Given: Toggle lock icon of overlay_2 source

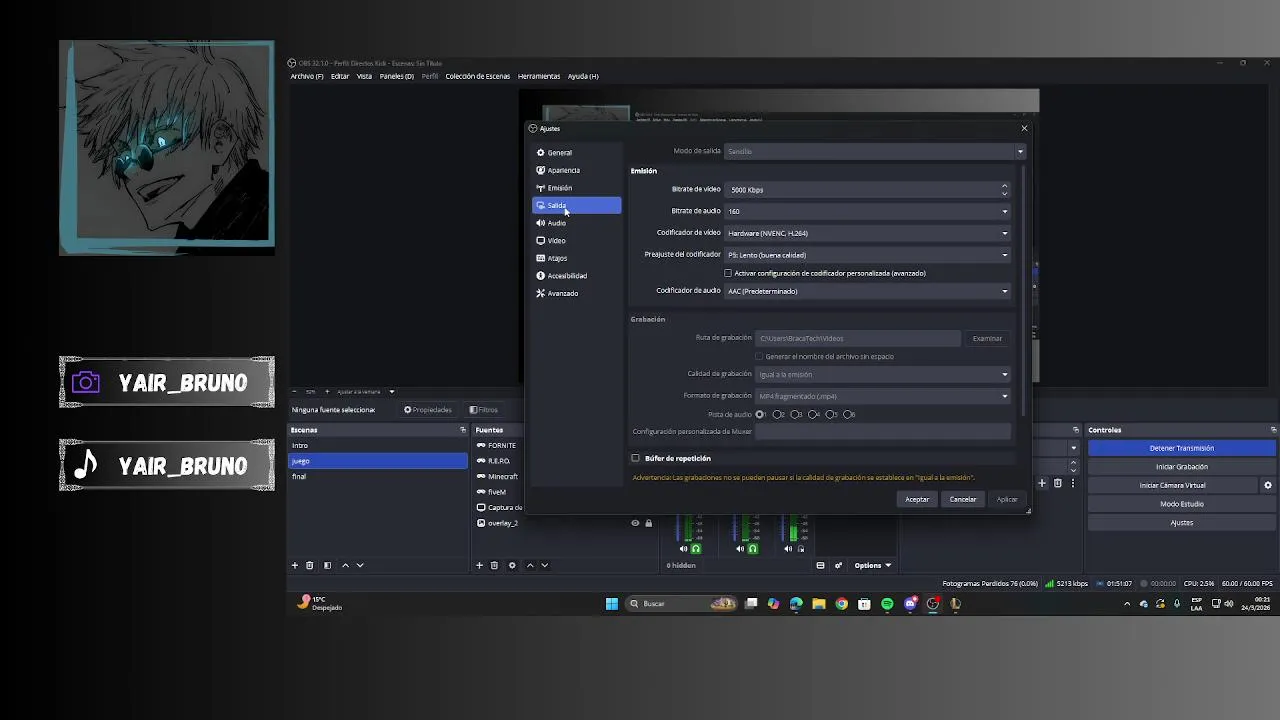Looking at the screenshot, I should tap(648, 523).
